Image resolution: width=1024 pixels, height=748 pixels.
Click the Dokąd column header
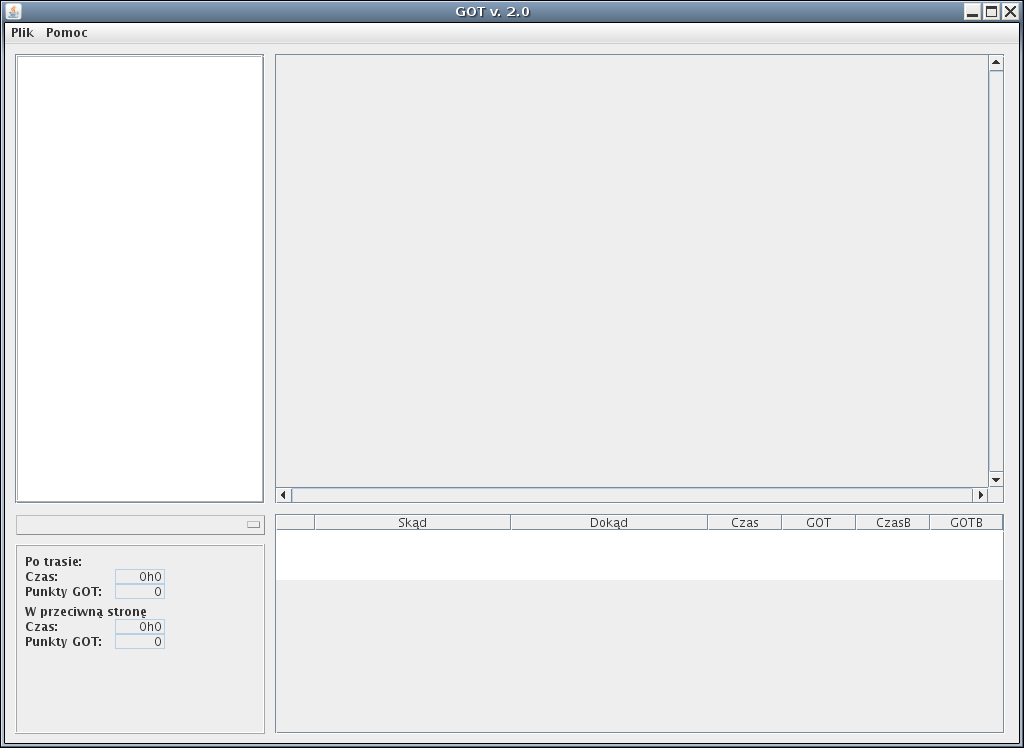pyautogui.click(x=609, y=523)
